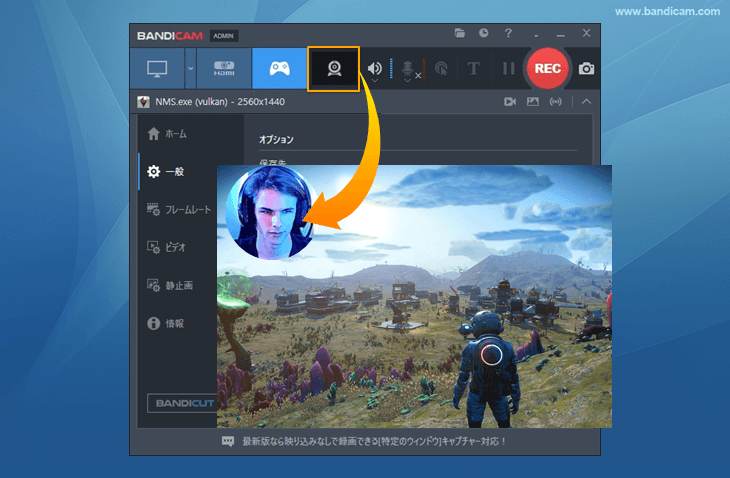Click the pause recording button
The height and width of the screenshot is (478, 730).
click(x=508, y=68)
